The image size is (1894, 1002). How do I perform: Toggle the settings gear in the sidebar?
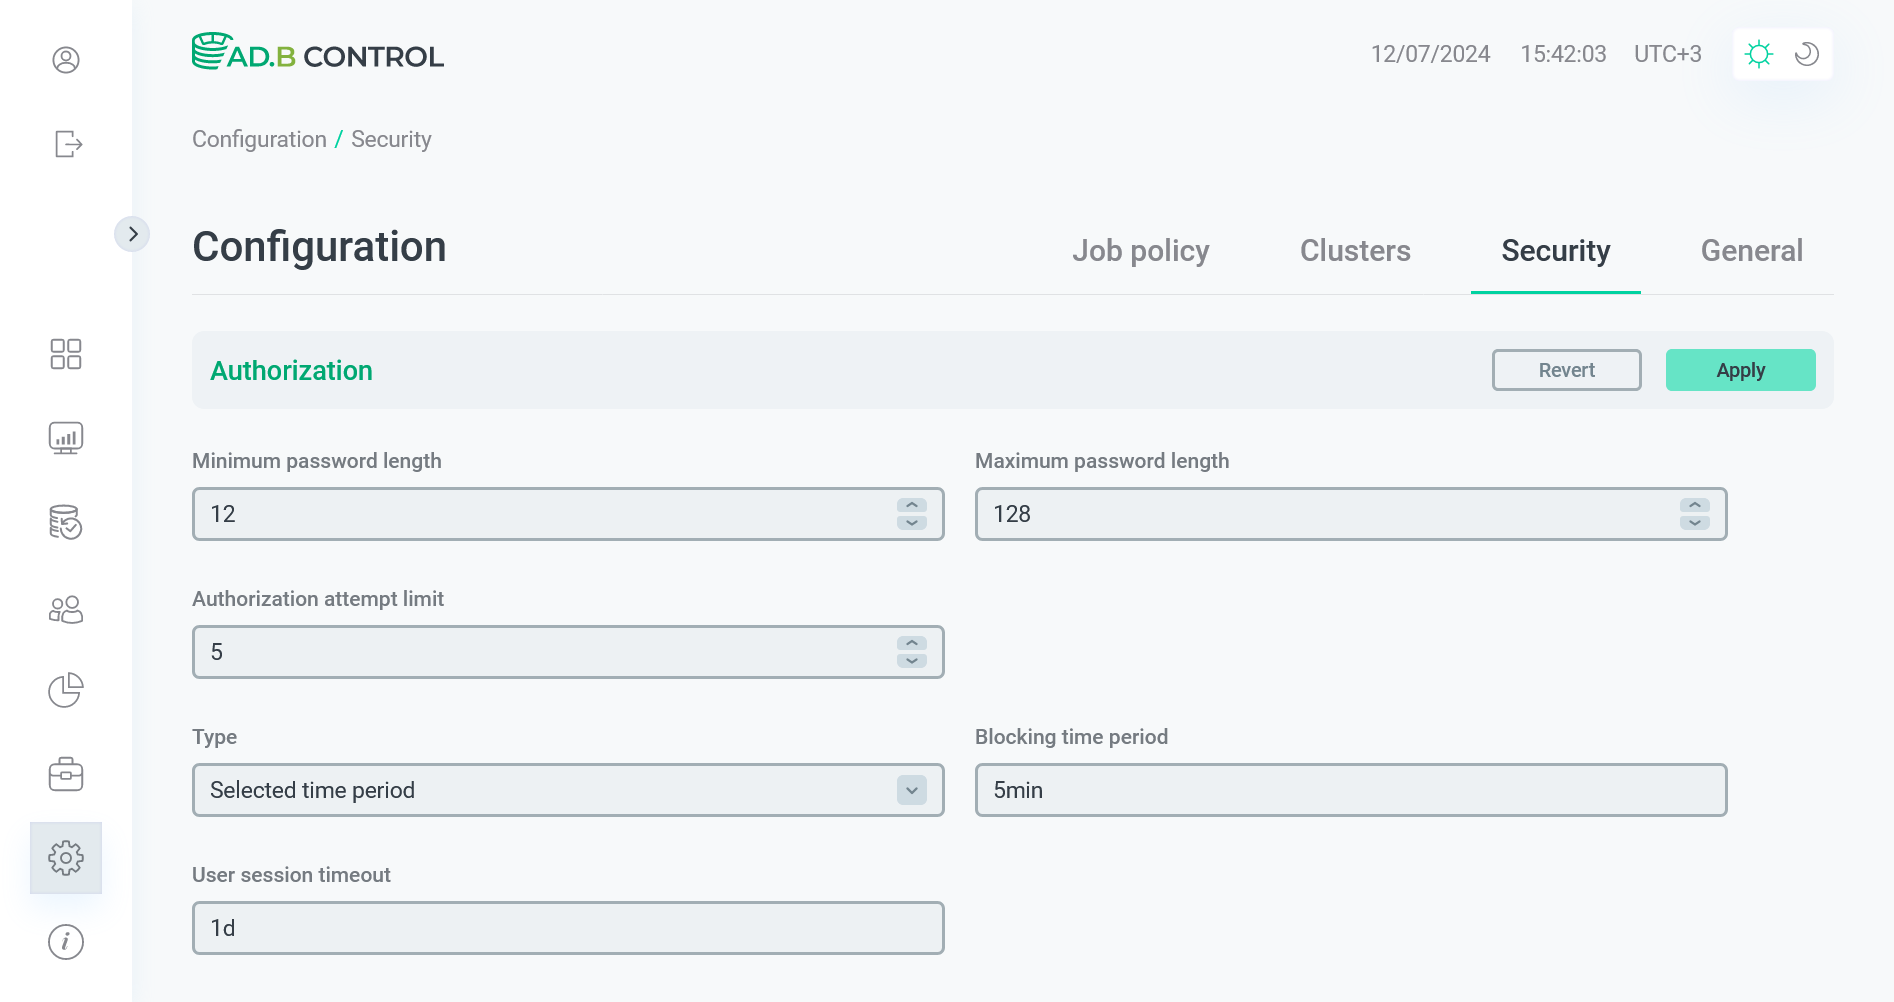coord(66,857)
